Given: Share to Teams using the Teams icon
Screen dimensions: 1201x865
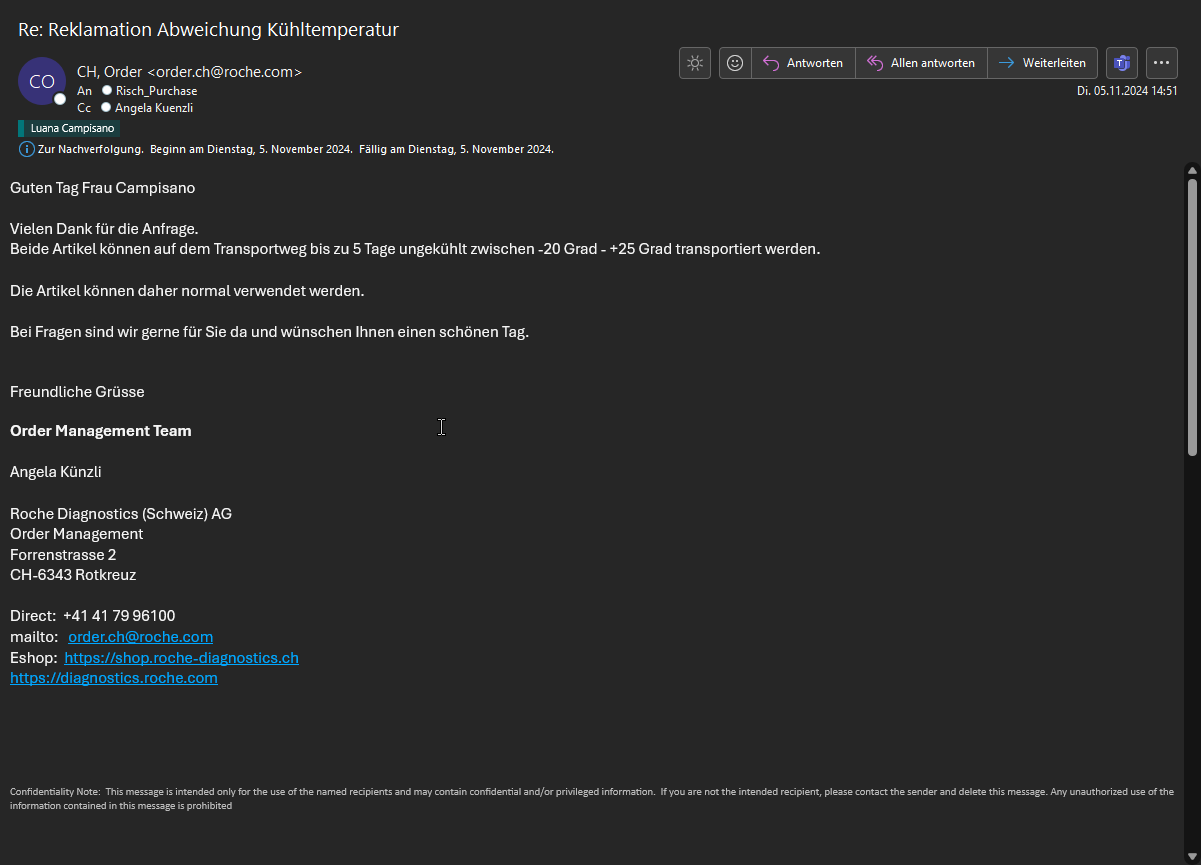Looking at the screenshot, I should point(1121,63).
